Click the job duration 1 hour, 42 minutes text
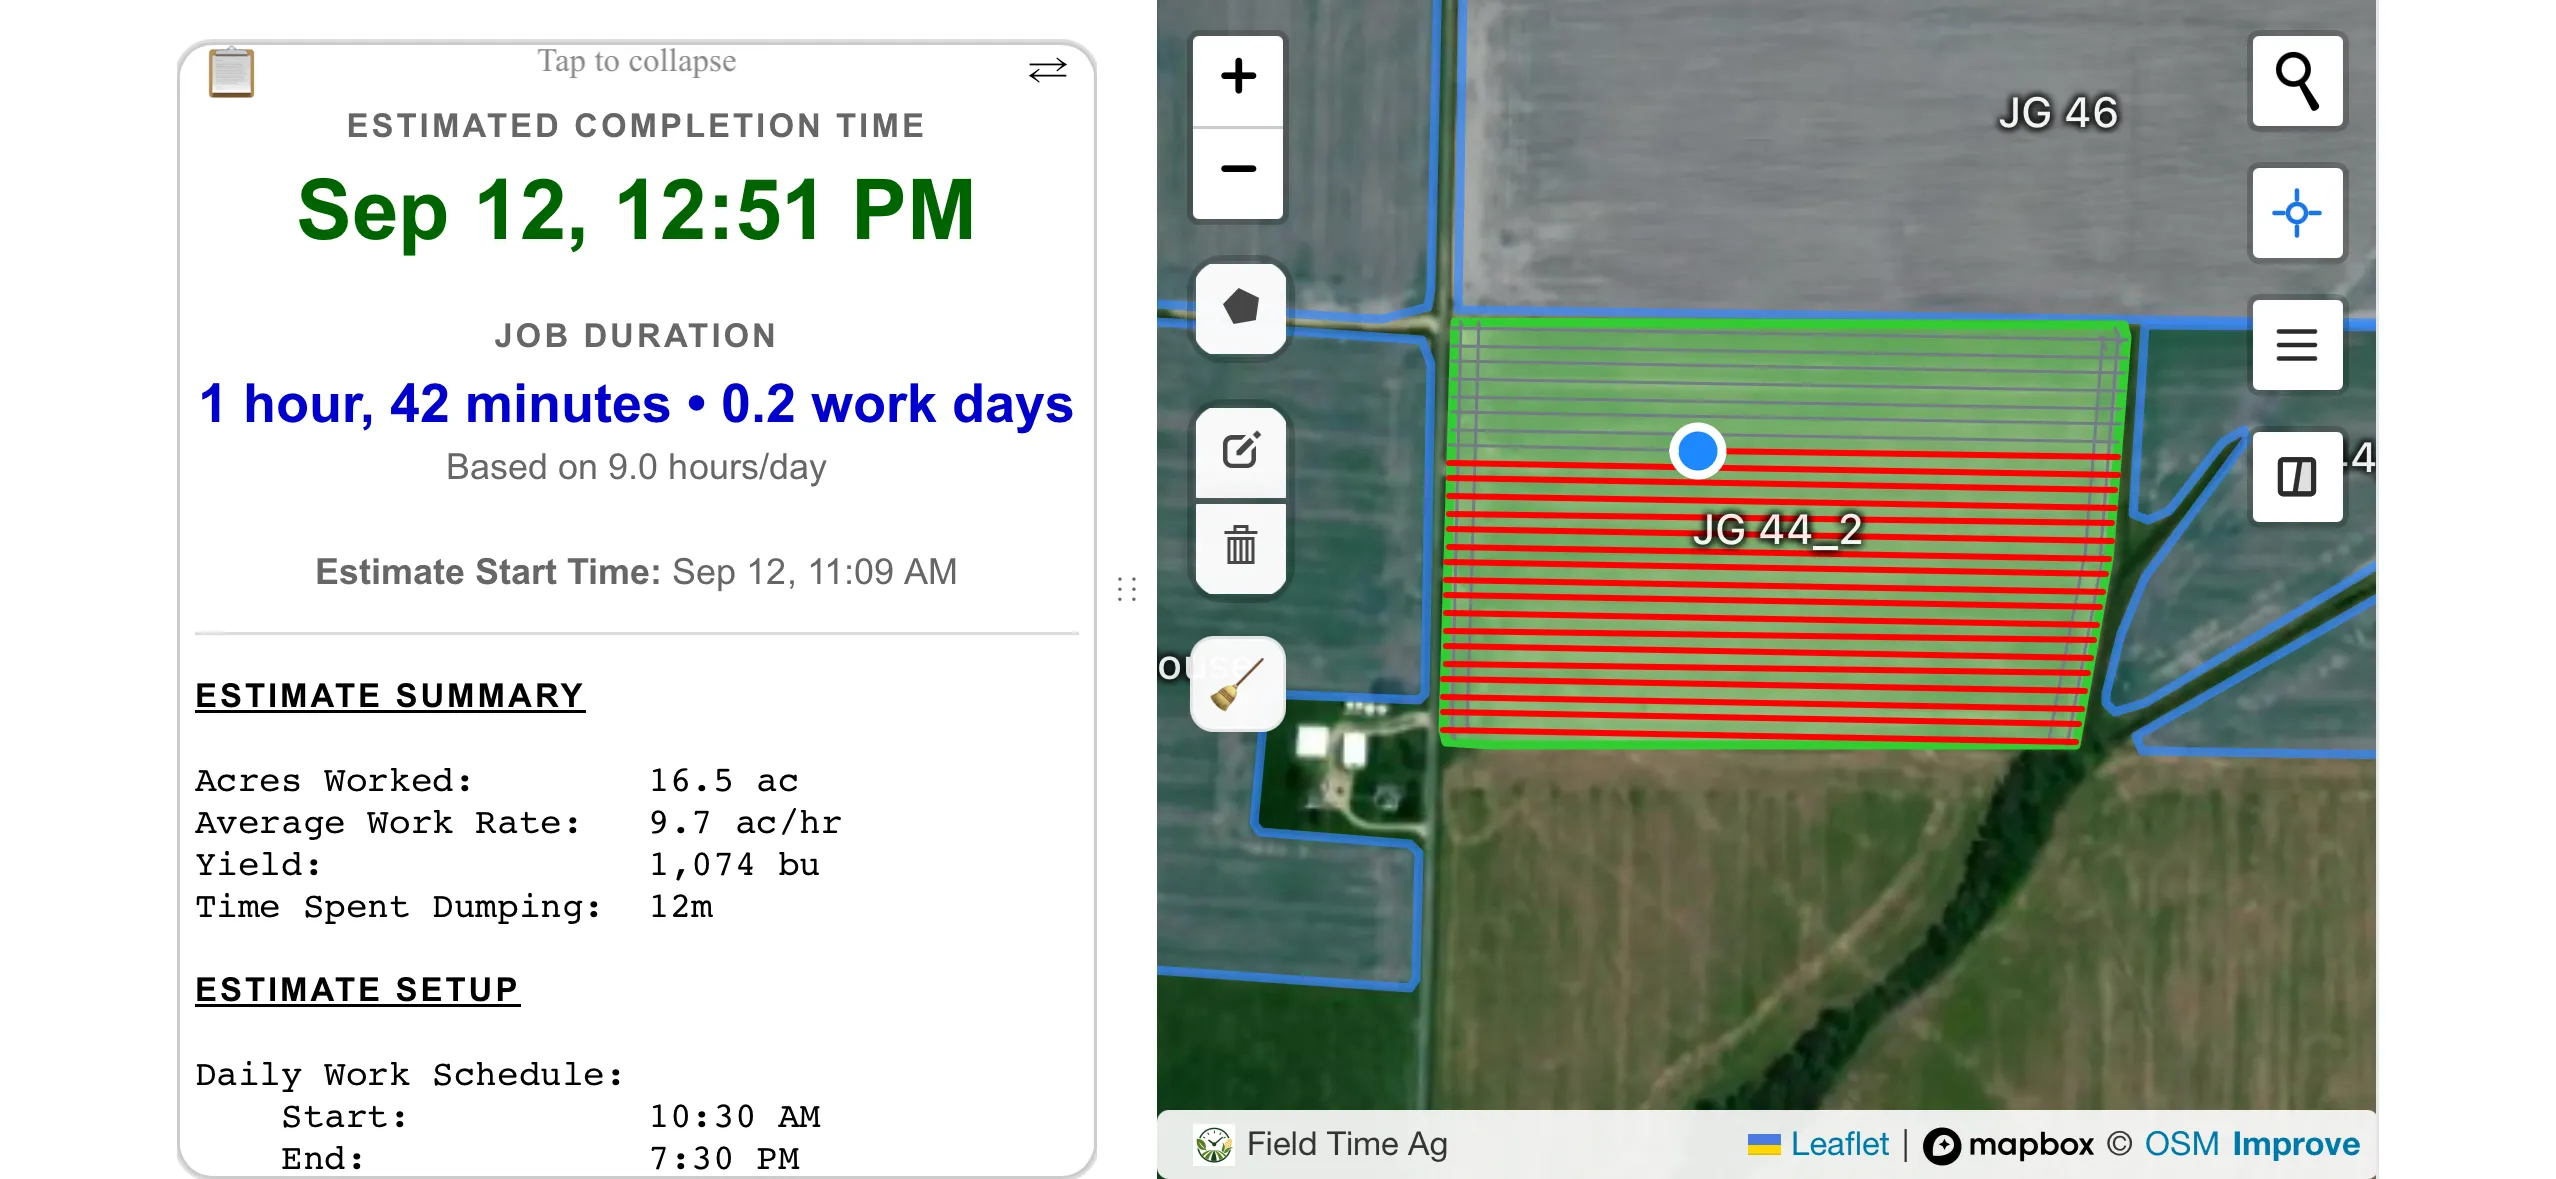 click(x=434, y=404)
